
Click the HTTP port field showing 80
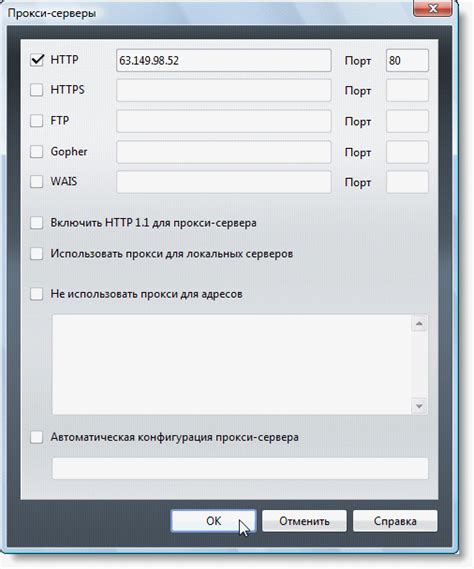point(407,60)
